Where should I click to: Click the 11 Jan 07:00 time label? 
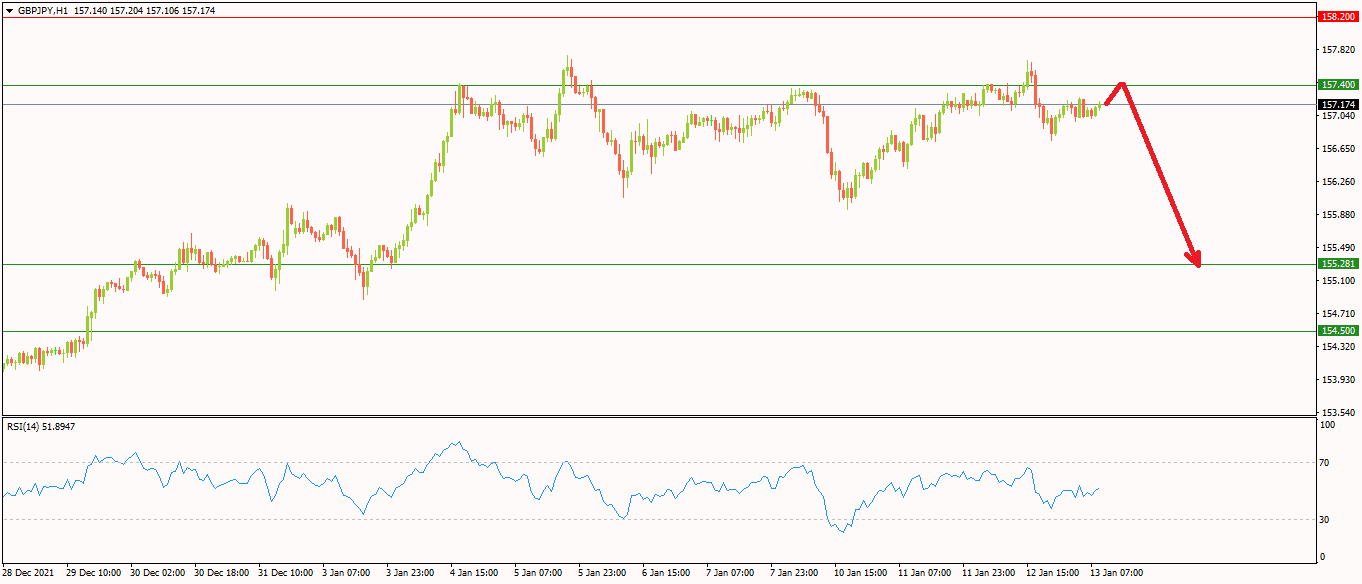tap(925, 573)
